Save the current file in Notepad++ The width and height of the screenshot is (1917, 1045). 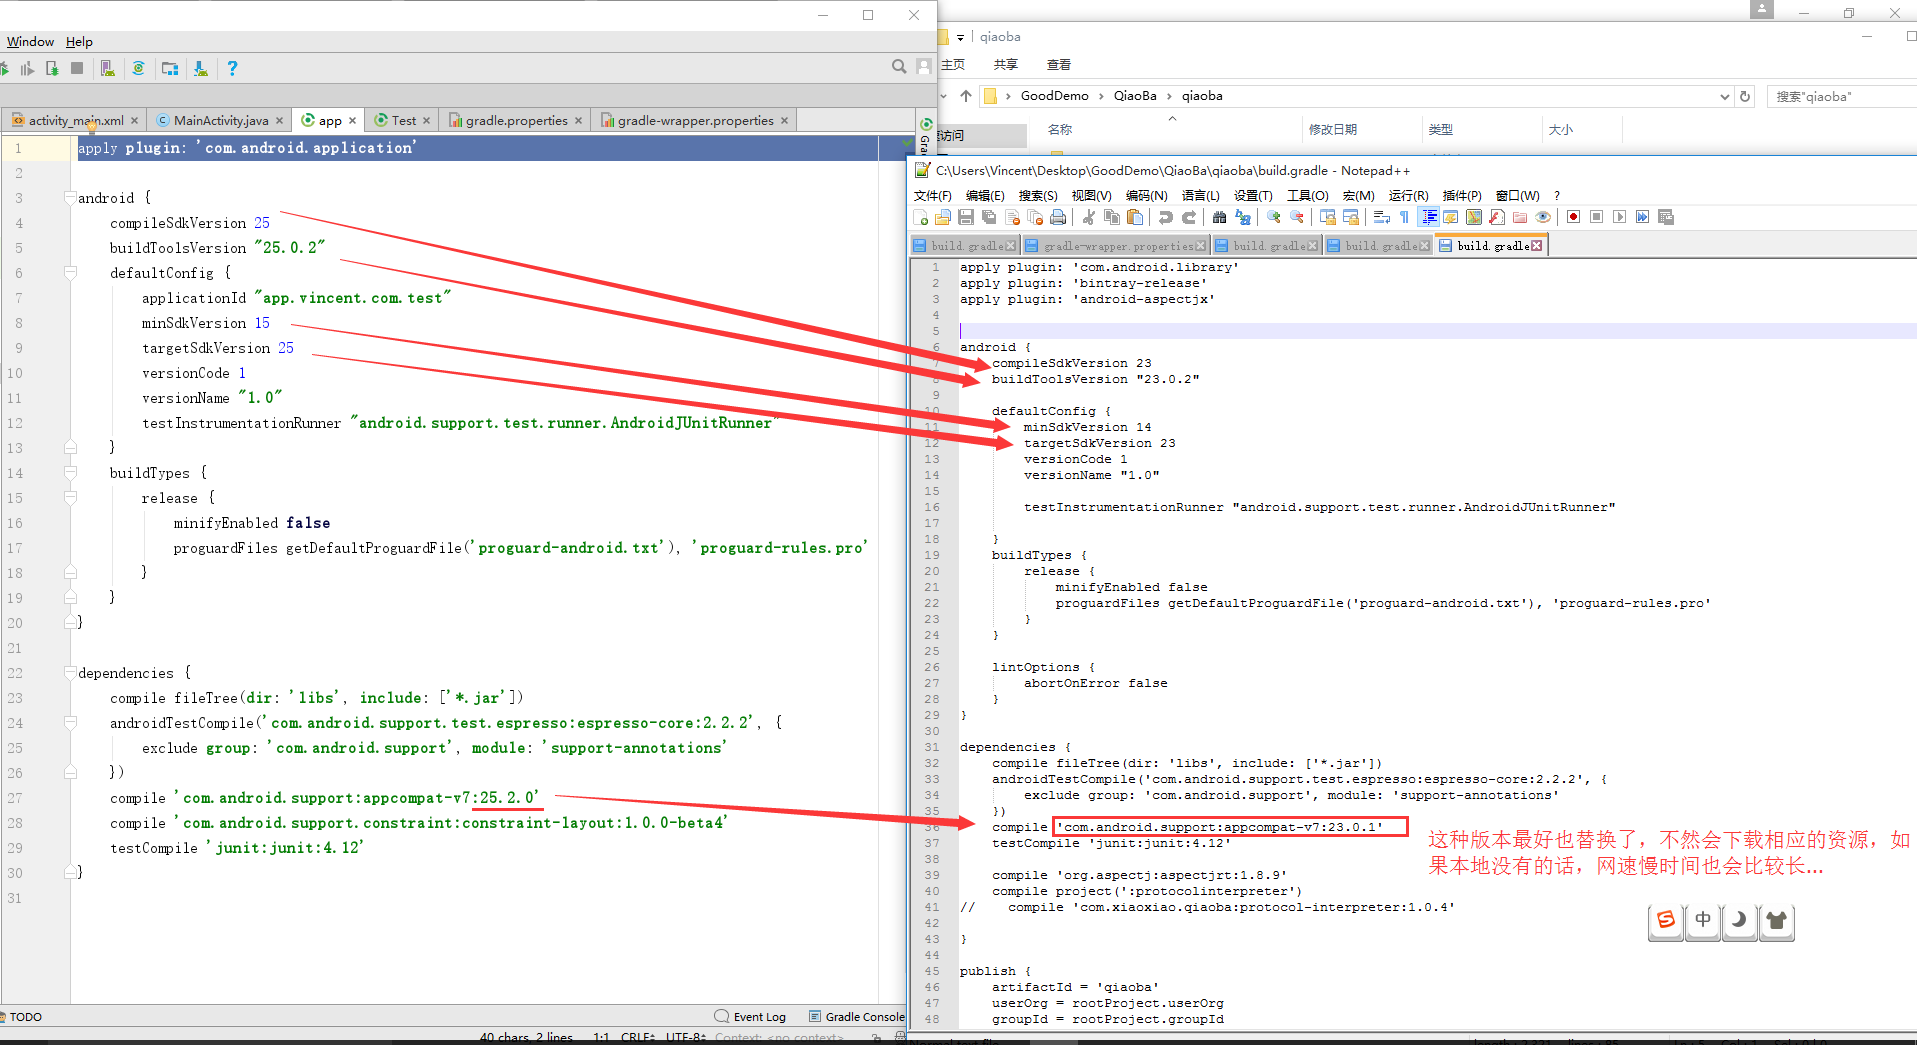(966, 217)
